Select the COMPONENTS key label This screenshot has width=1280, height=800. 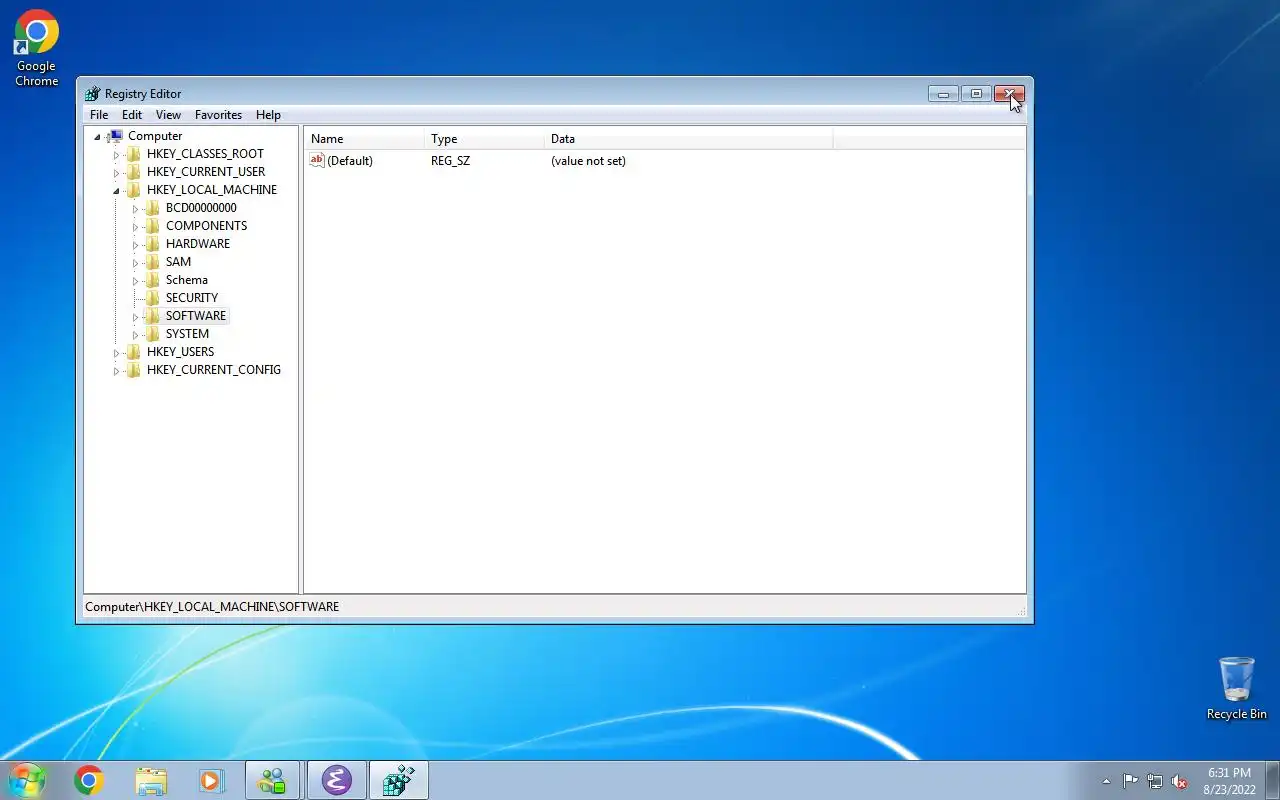[x=206, y=226]
